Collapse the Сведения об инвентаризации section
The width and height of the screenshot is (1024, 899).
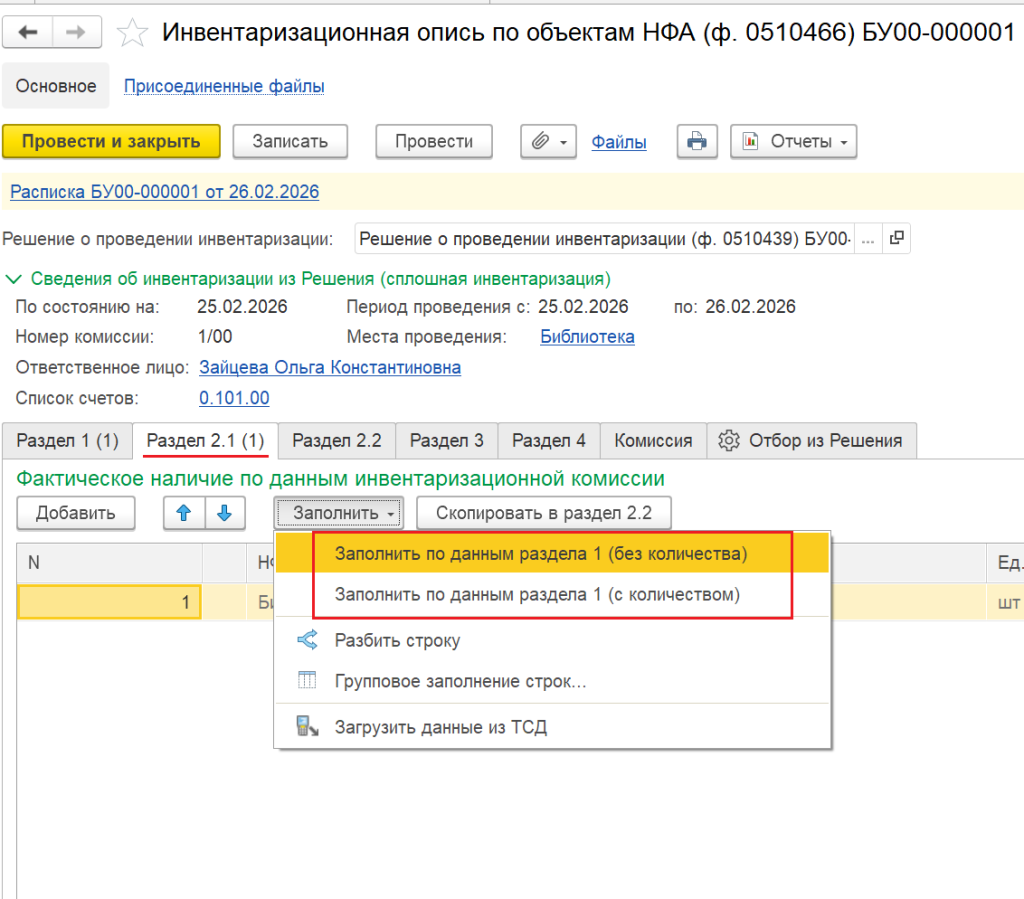click(x=15, y=279)
